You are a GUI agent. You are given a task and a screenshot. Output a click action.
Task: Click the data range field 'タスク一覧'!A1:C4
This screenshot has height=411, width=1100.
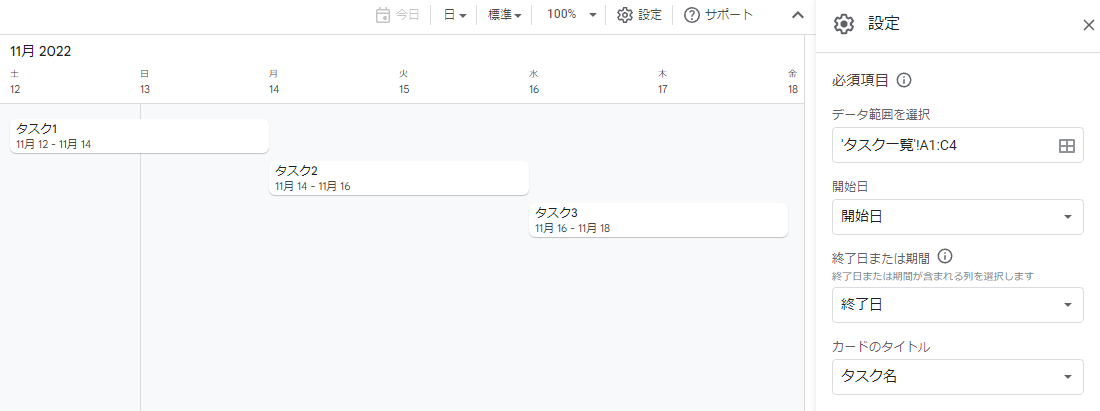point(958,145)
